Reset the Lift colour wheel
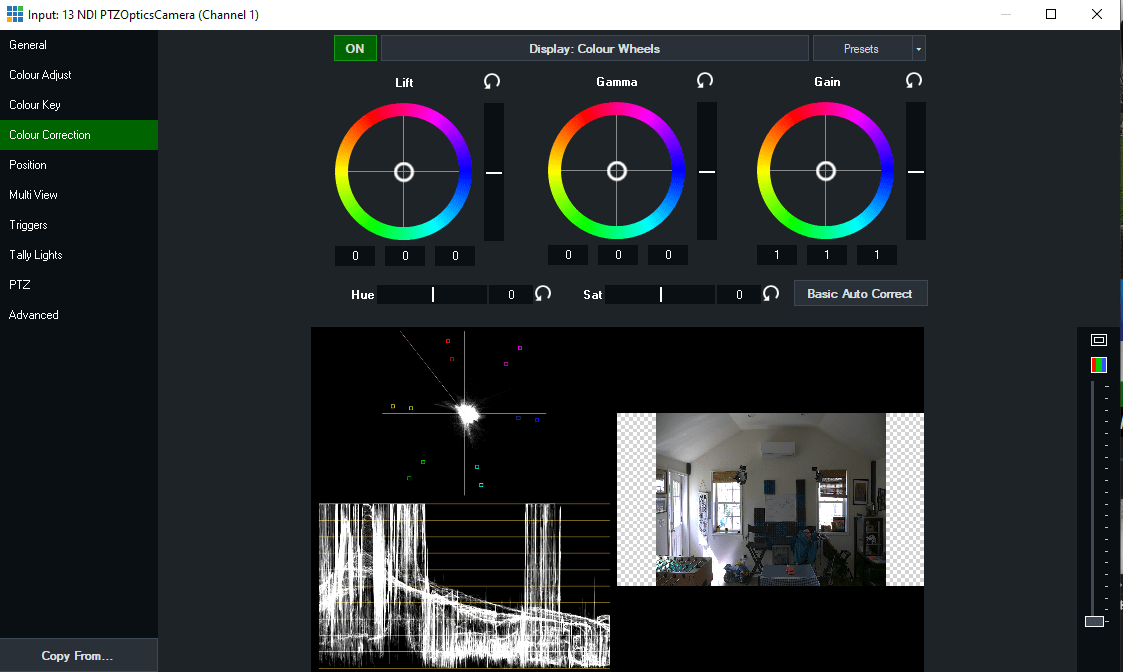This screenshot has height=672, width=1123. click(x=491, y=81)
